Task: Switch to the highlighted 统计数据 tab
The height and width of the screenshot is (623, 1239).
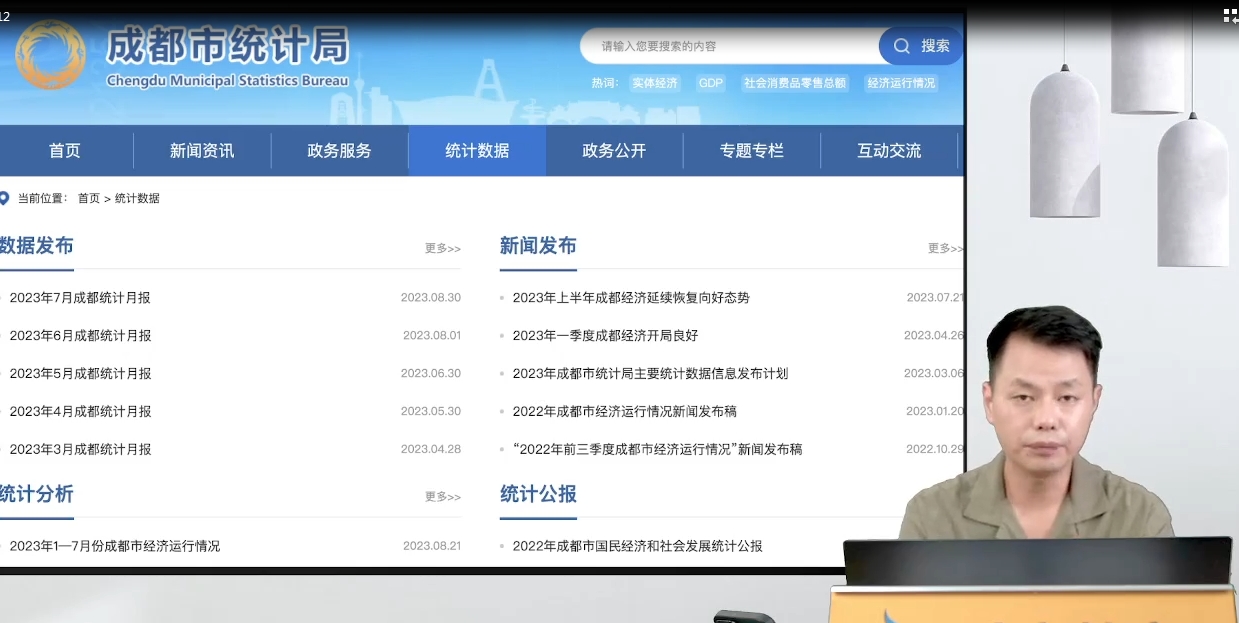Action: (x=477, y=150)
